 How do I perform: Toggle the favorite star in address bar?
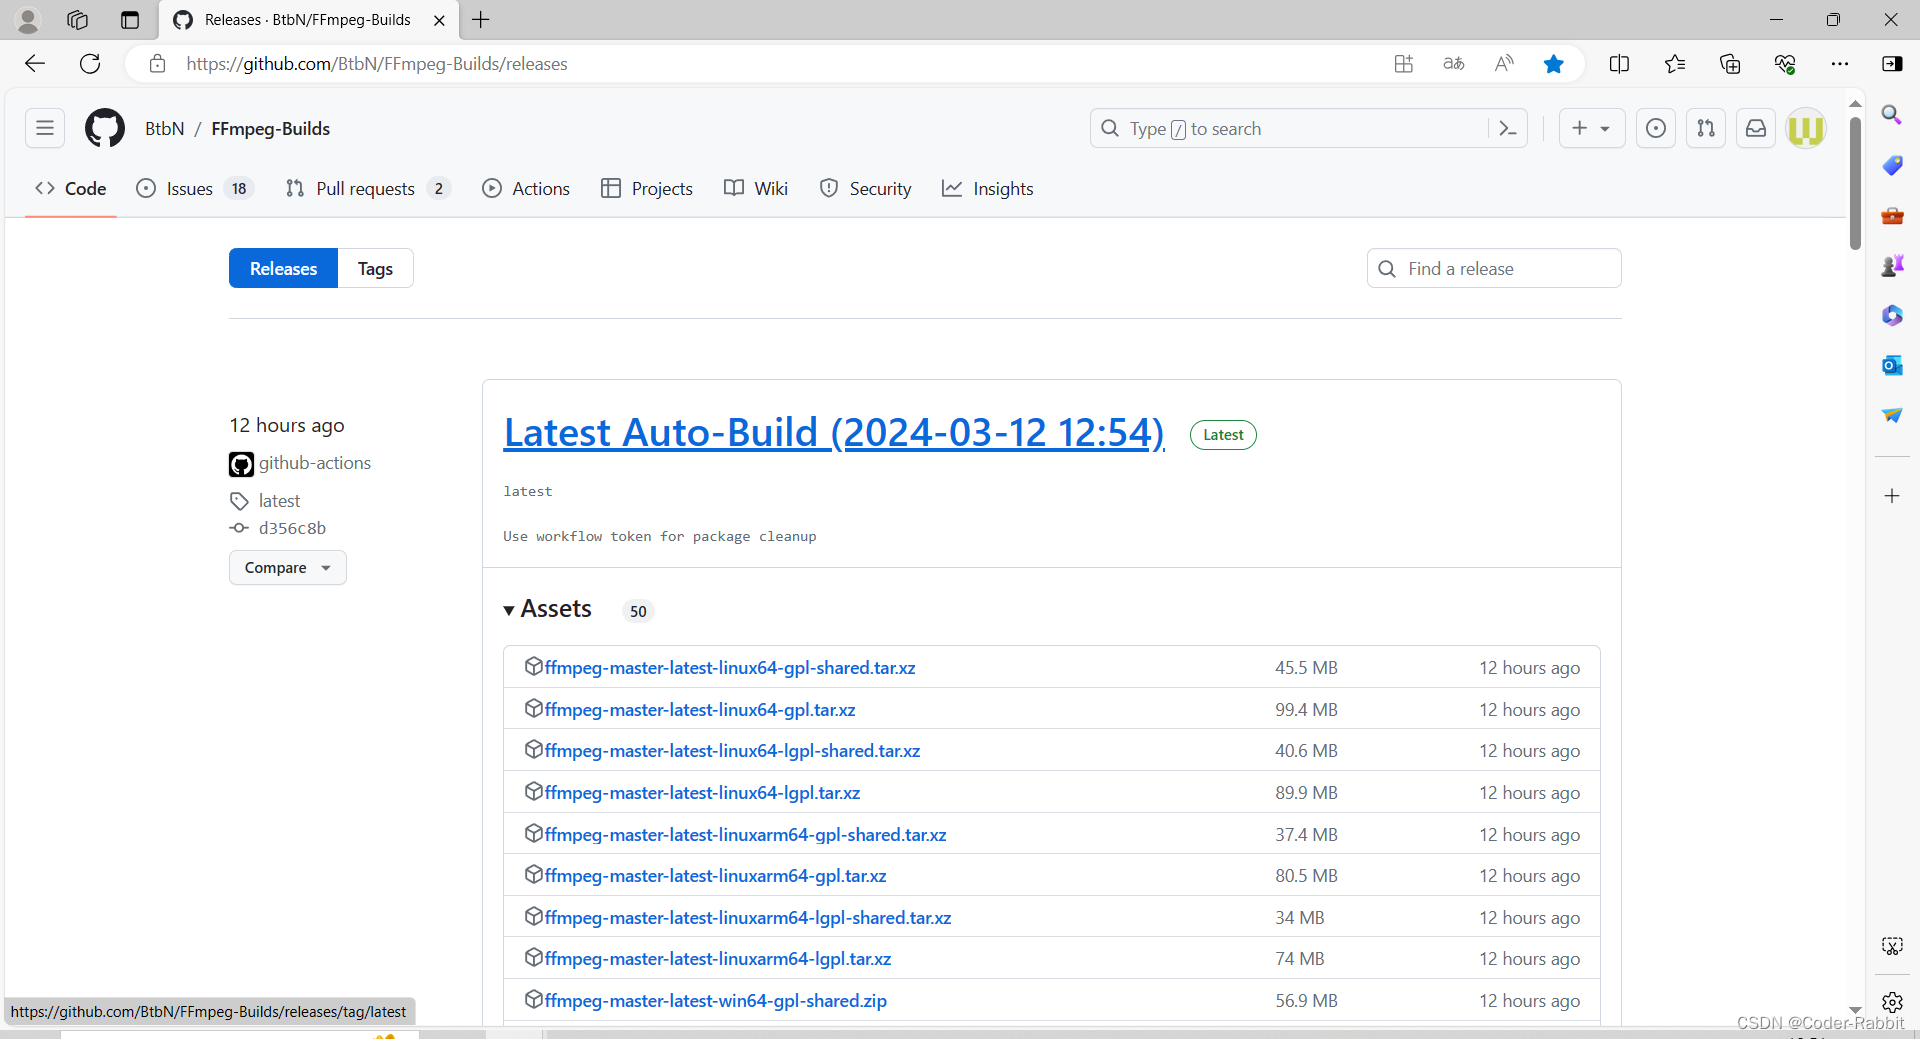pos(1553,64)
